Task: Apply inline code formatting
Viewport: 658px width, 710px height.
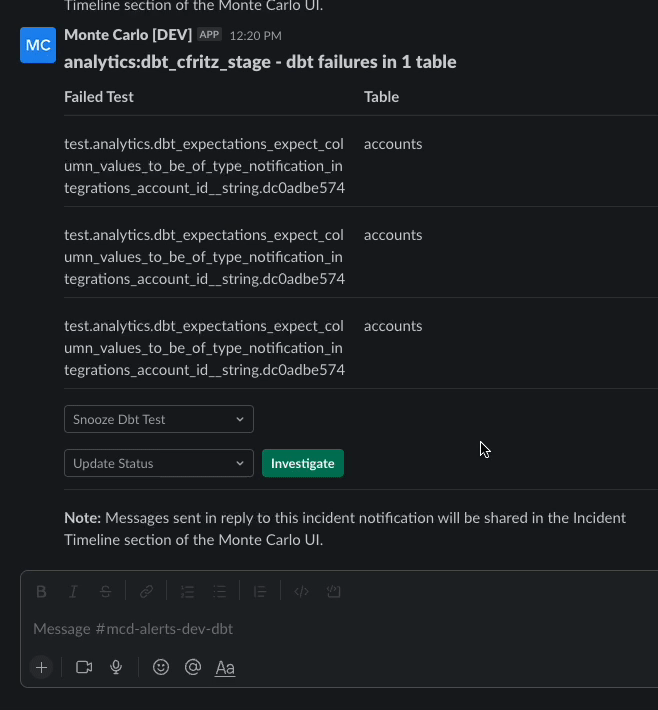Action: click(x=301, y=591)
